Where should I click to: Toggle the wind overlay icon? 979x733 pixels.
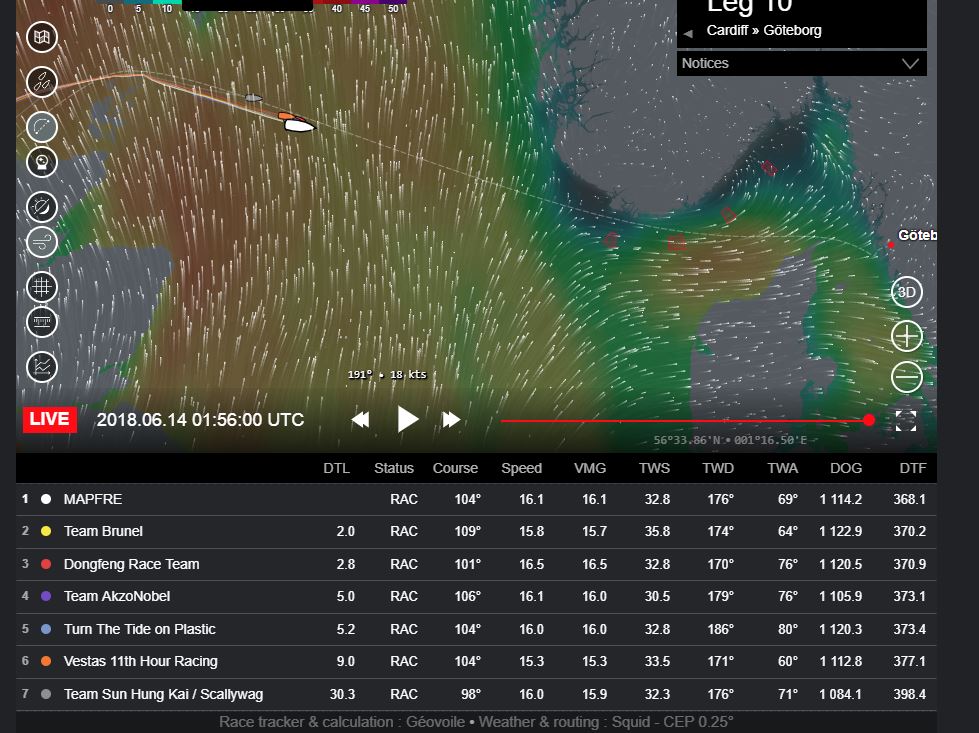pos(42,240)
